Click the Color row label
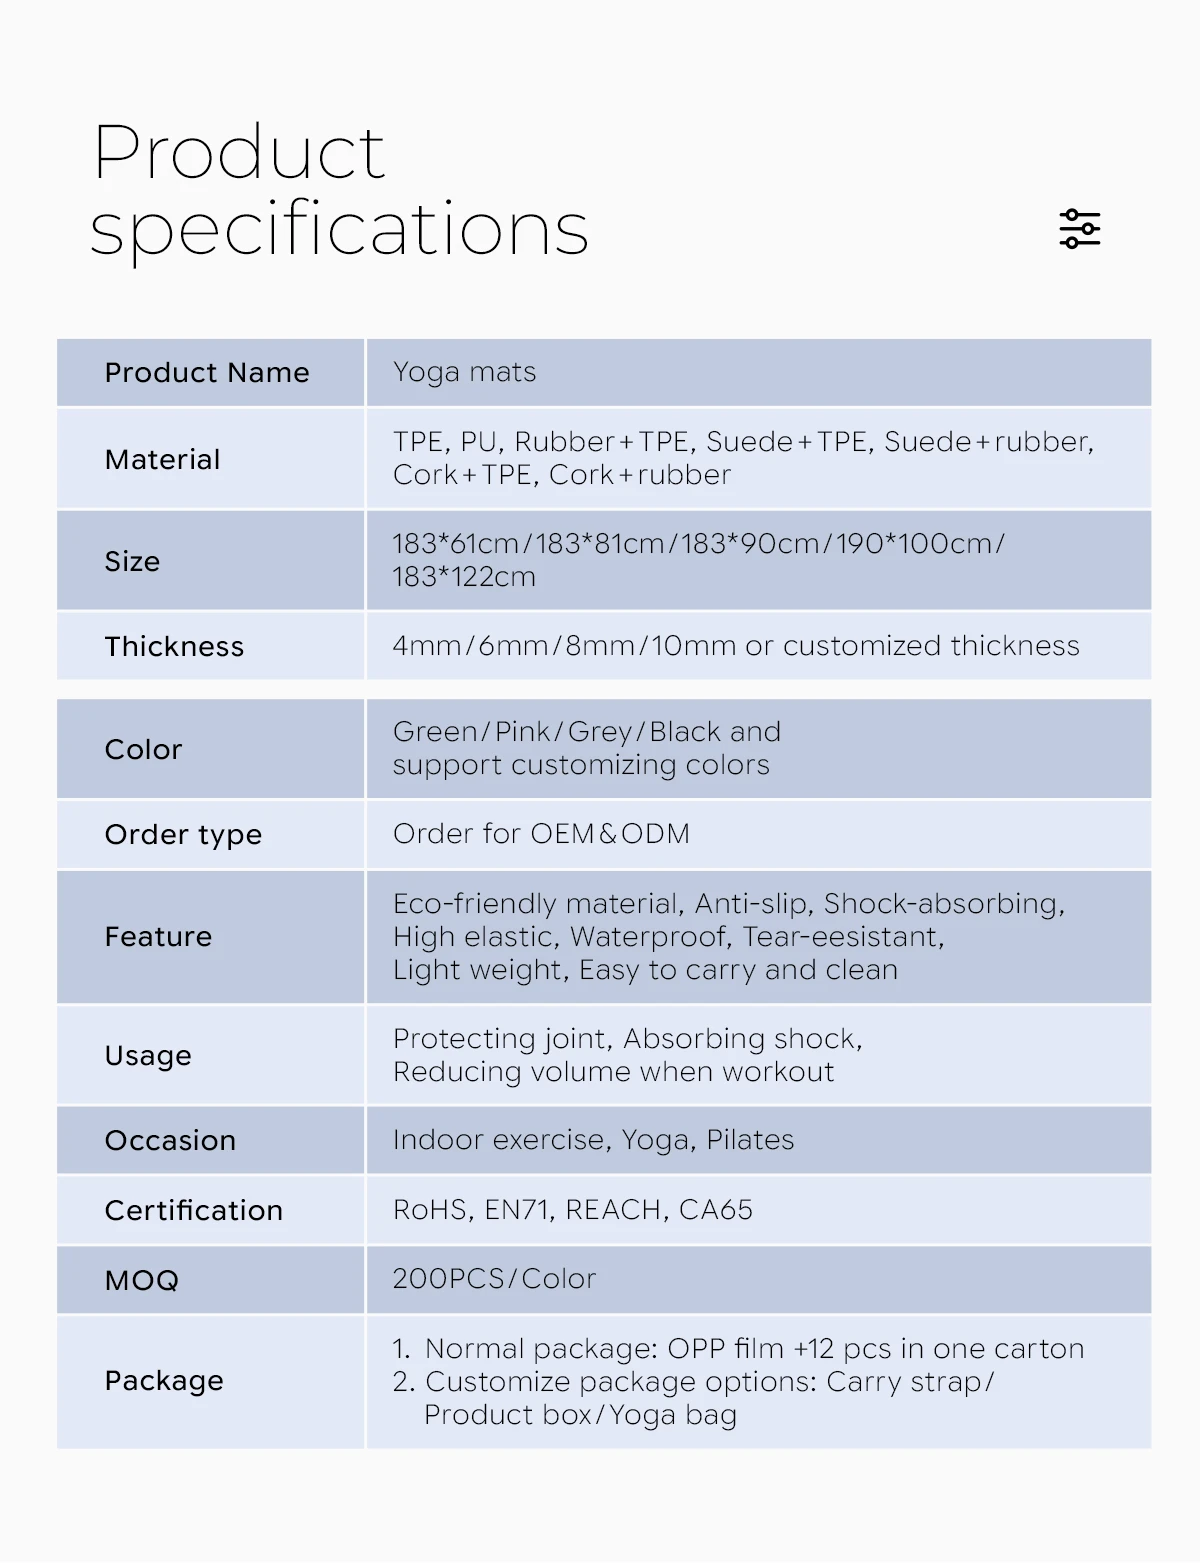This screenshot has height=1563, width=1200. coord(143,749)
